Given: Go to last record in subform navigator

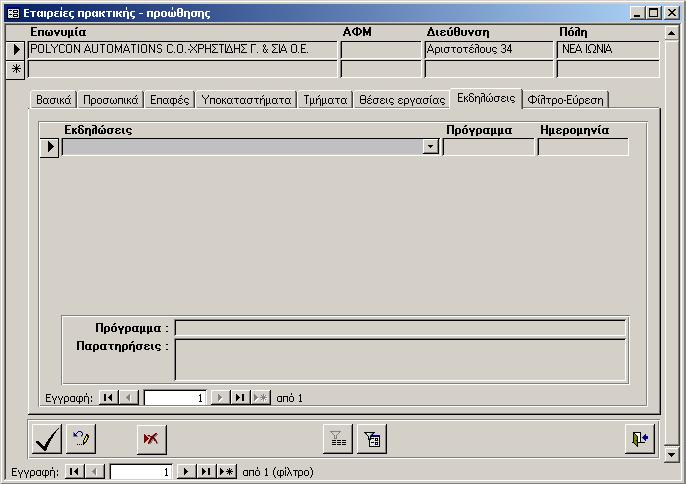Looking at the screenshot, I should tap(240, 398).
